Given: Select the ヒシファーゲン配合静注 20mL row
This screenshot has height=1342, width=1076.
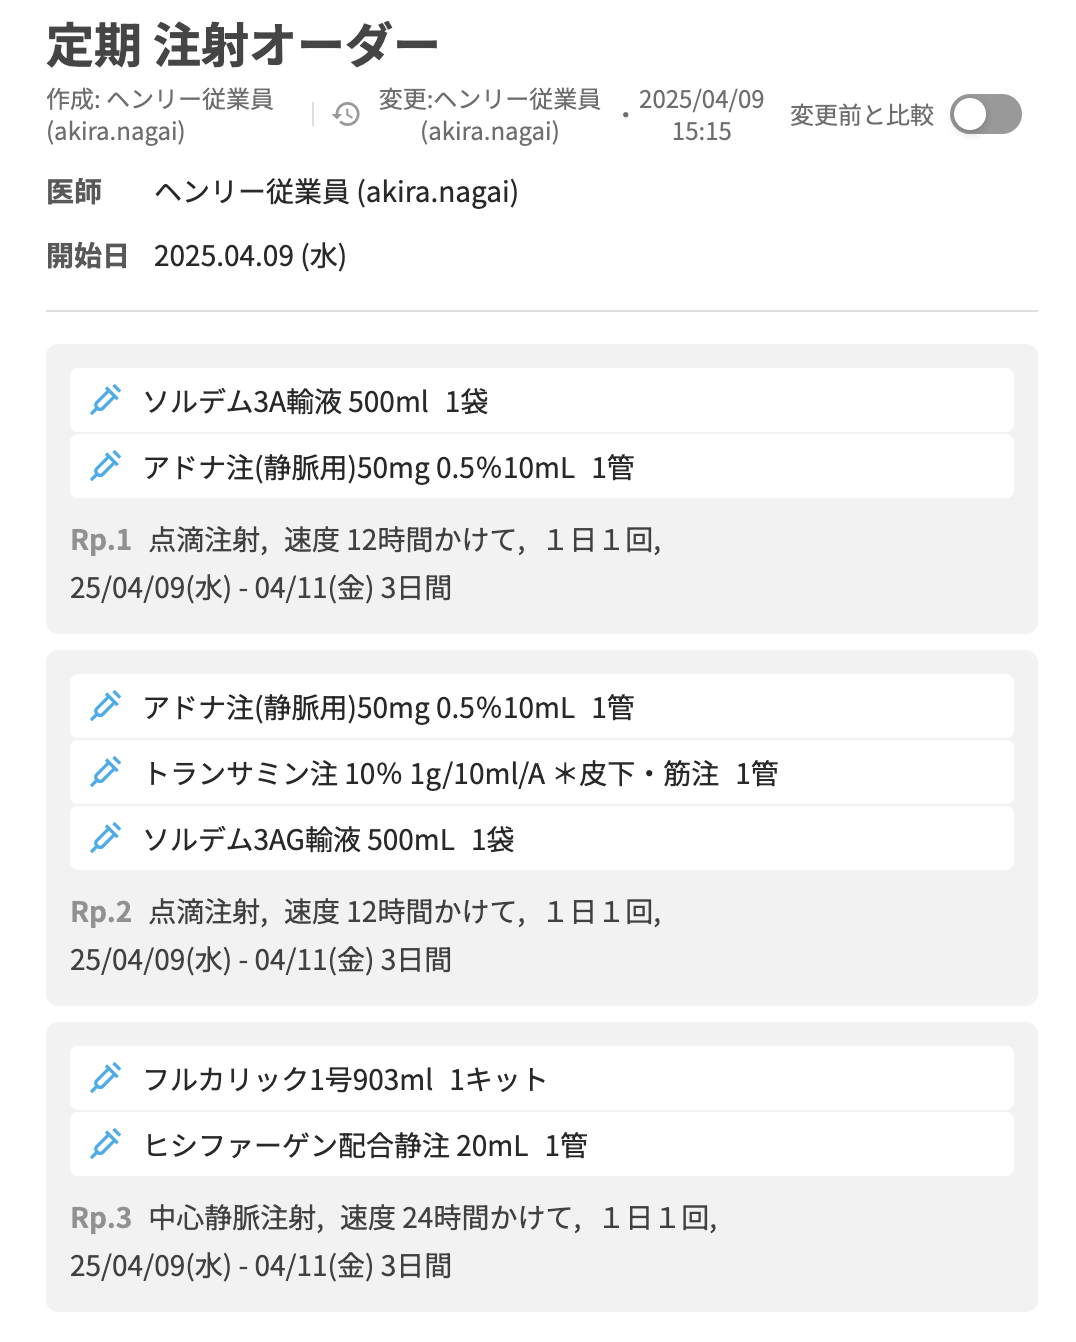Looking at the screenshot, I should pyautogui.click(x=540, y=1145).
